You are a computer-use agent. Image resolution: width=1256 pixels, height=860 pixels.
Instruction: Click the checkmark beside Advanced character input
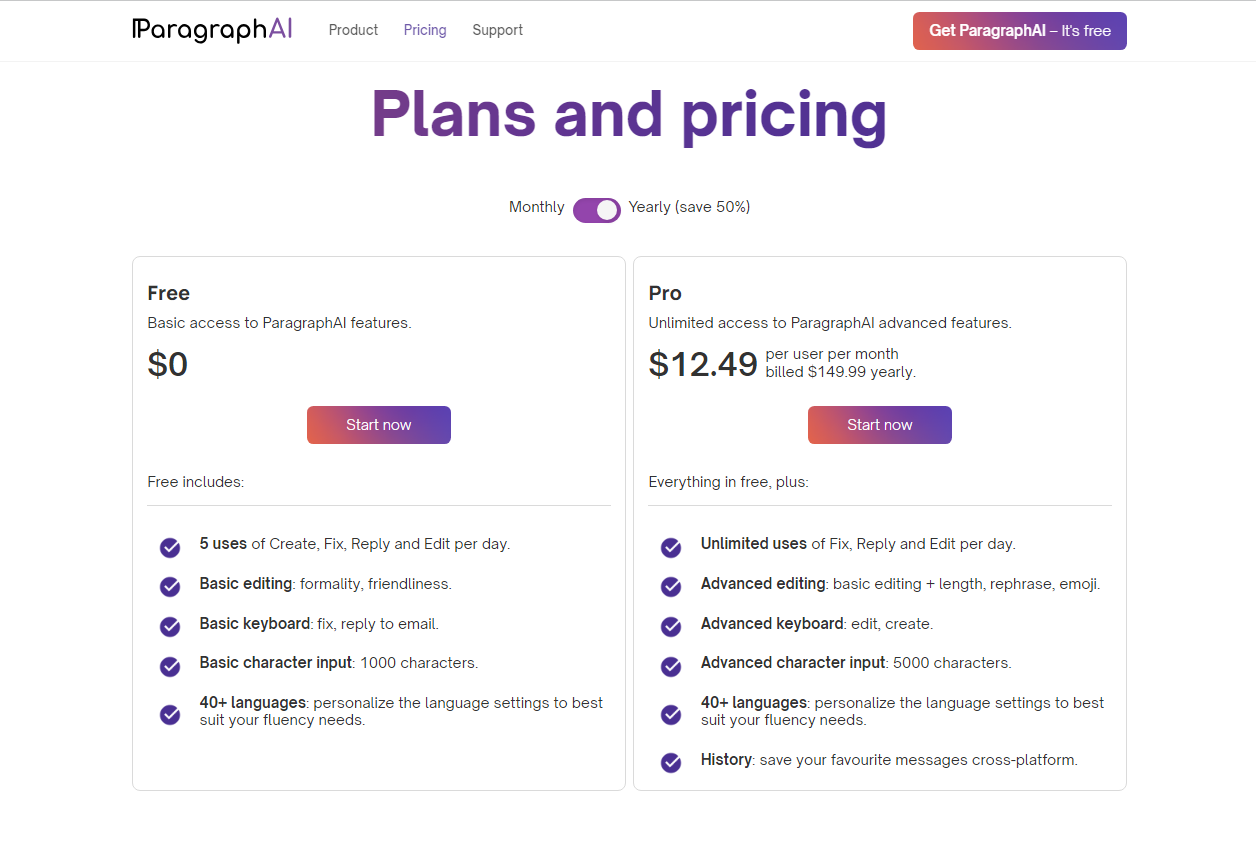(671, 665)
